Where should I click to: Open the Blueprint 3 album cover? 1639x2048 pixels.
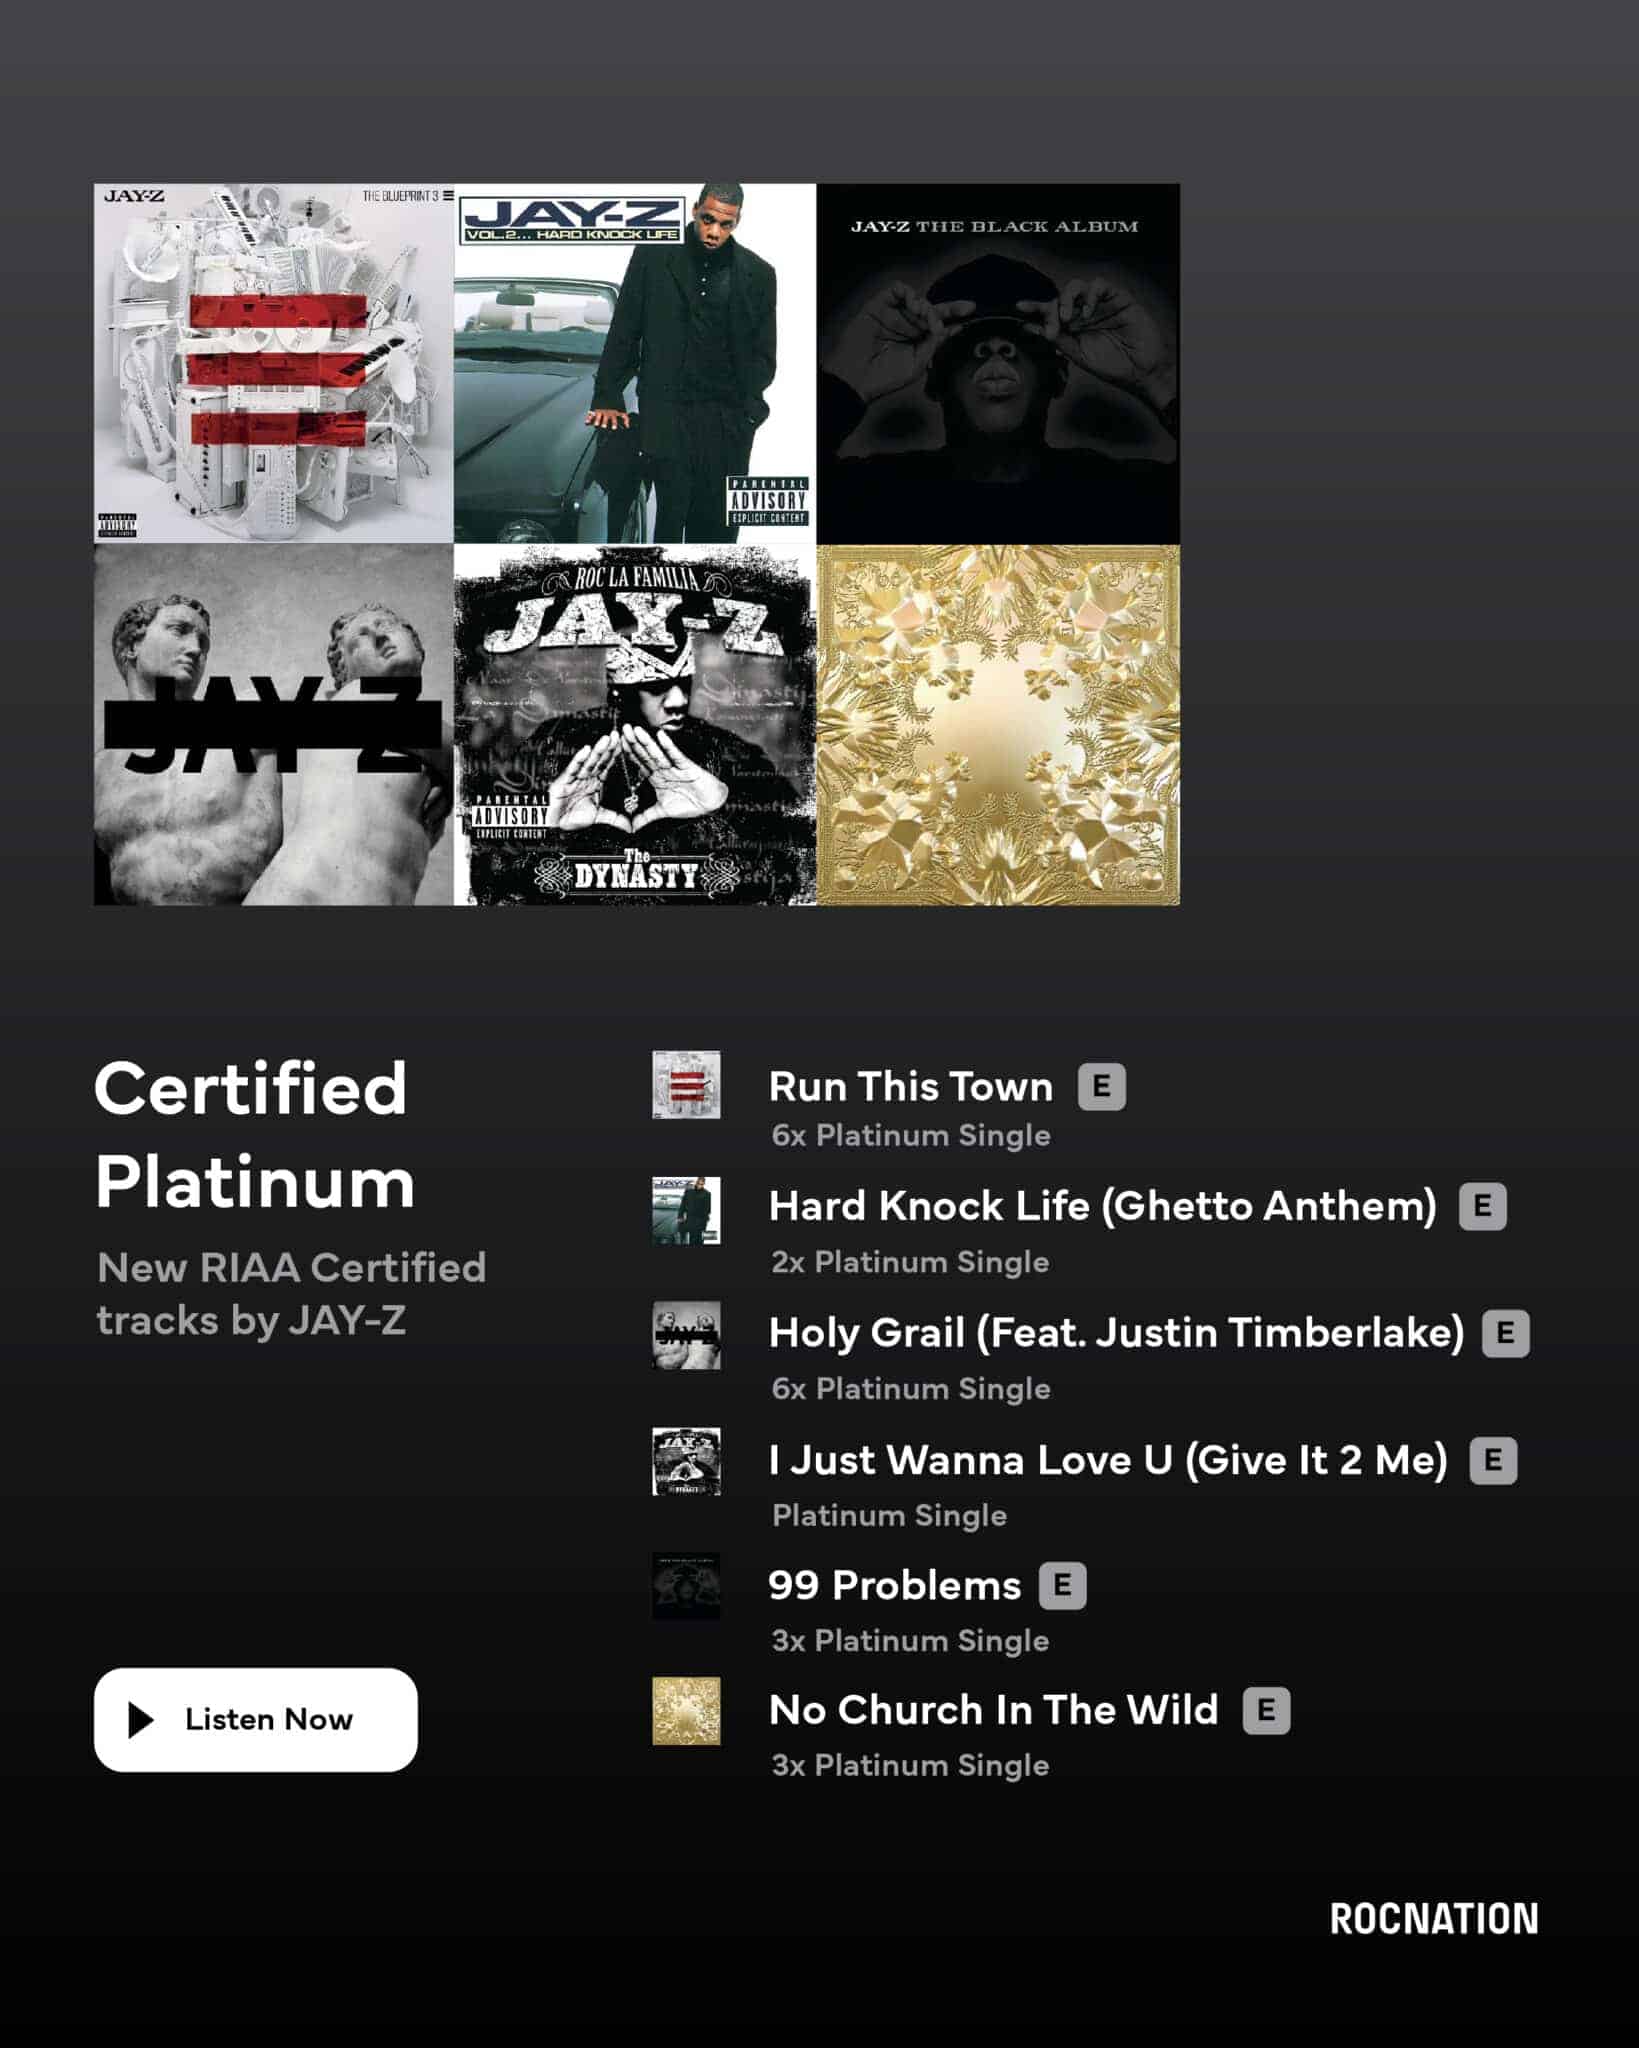coord(274,363)
